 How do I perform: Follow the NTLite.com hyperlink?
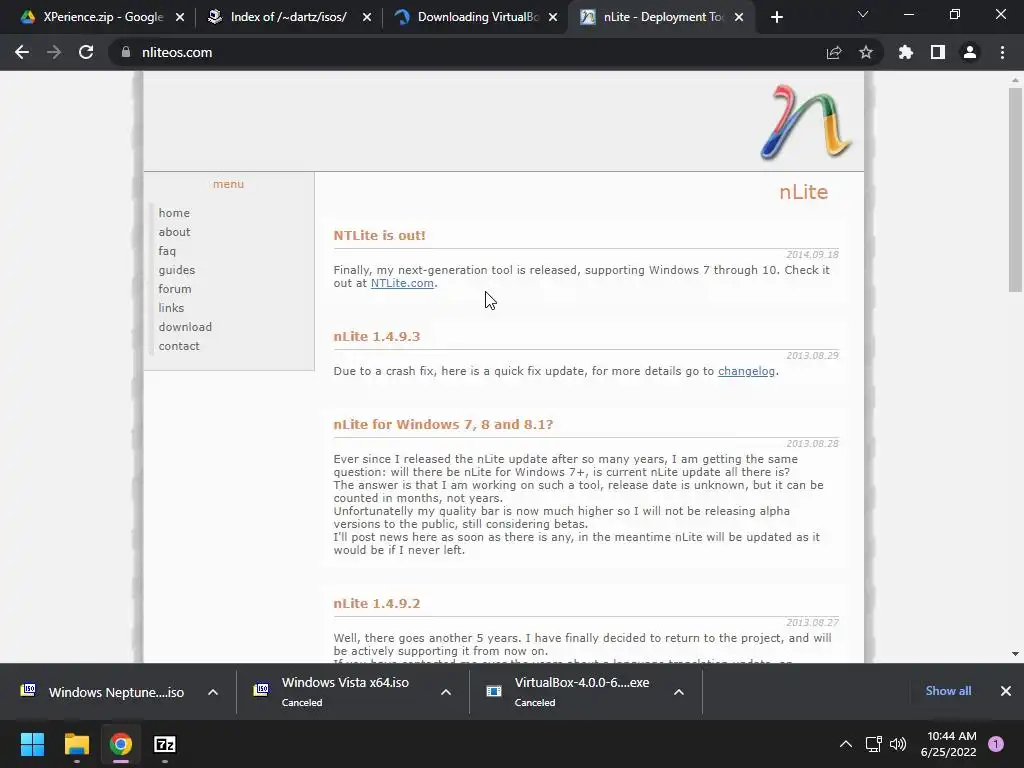(x=402, y=283)
